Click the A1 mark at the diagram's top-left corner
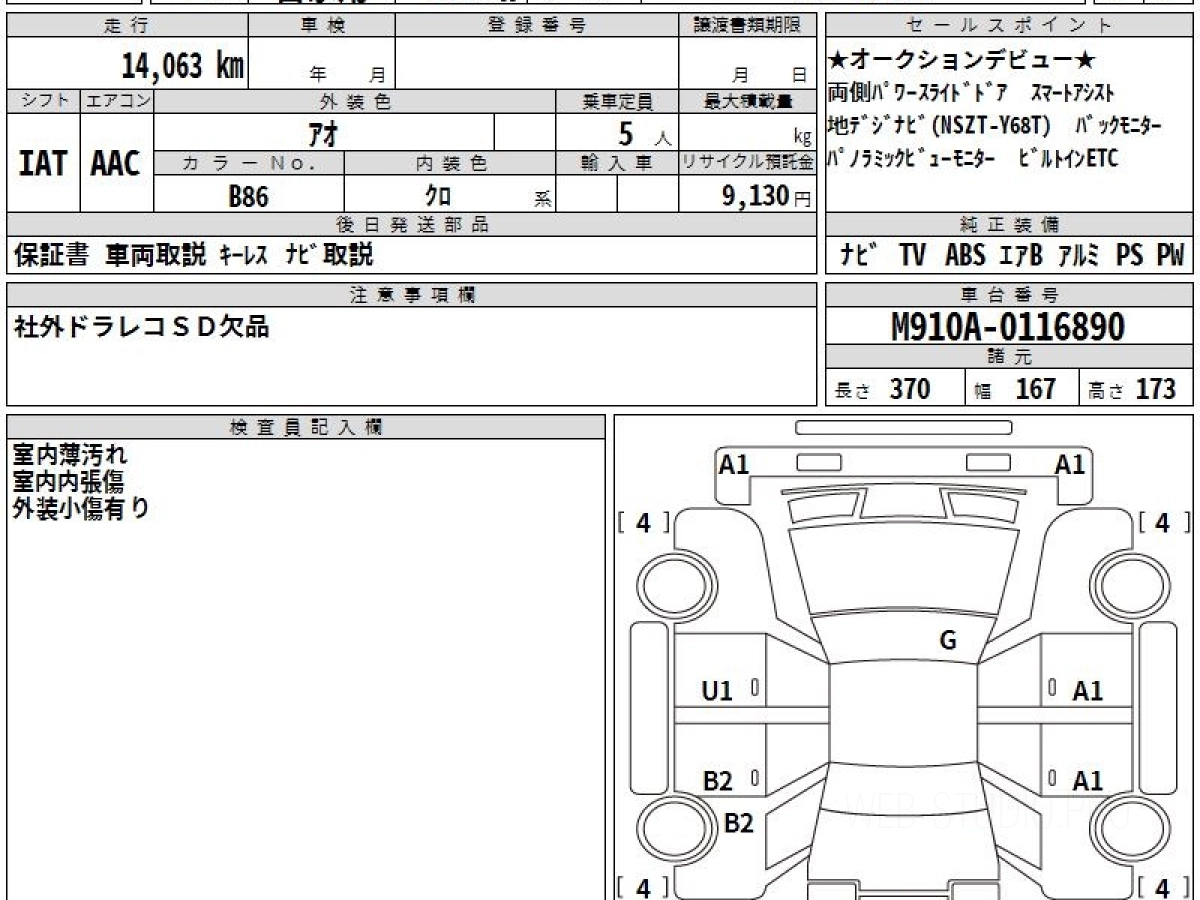The height and width of the screenshot is (900, 1200). (x=734, y=464)
